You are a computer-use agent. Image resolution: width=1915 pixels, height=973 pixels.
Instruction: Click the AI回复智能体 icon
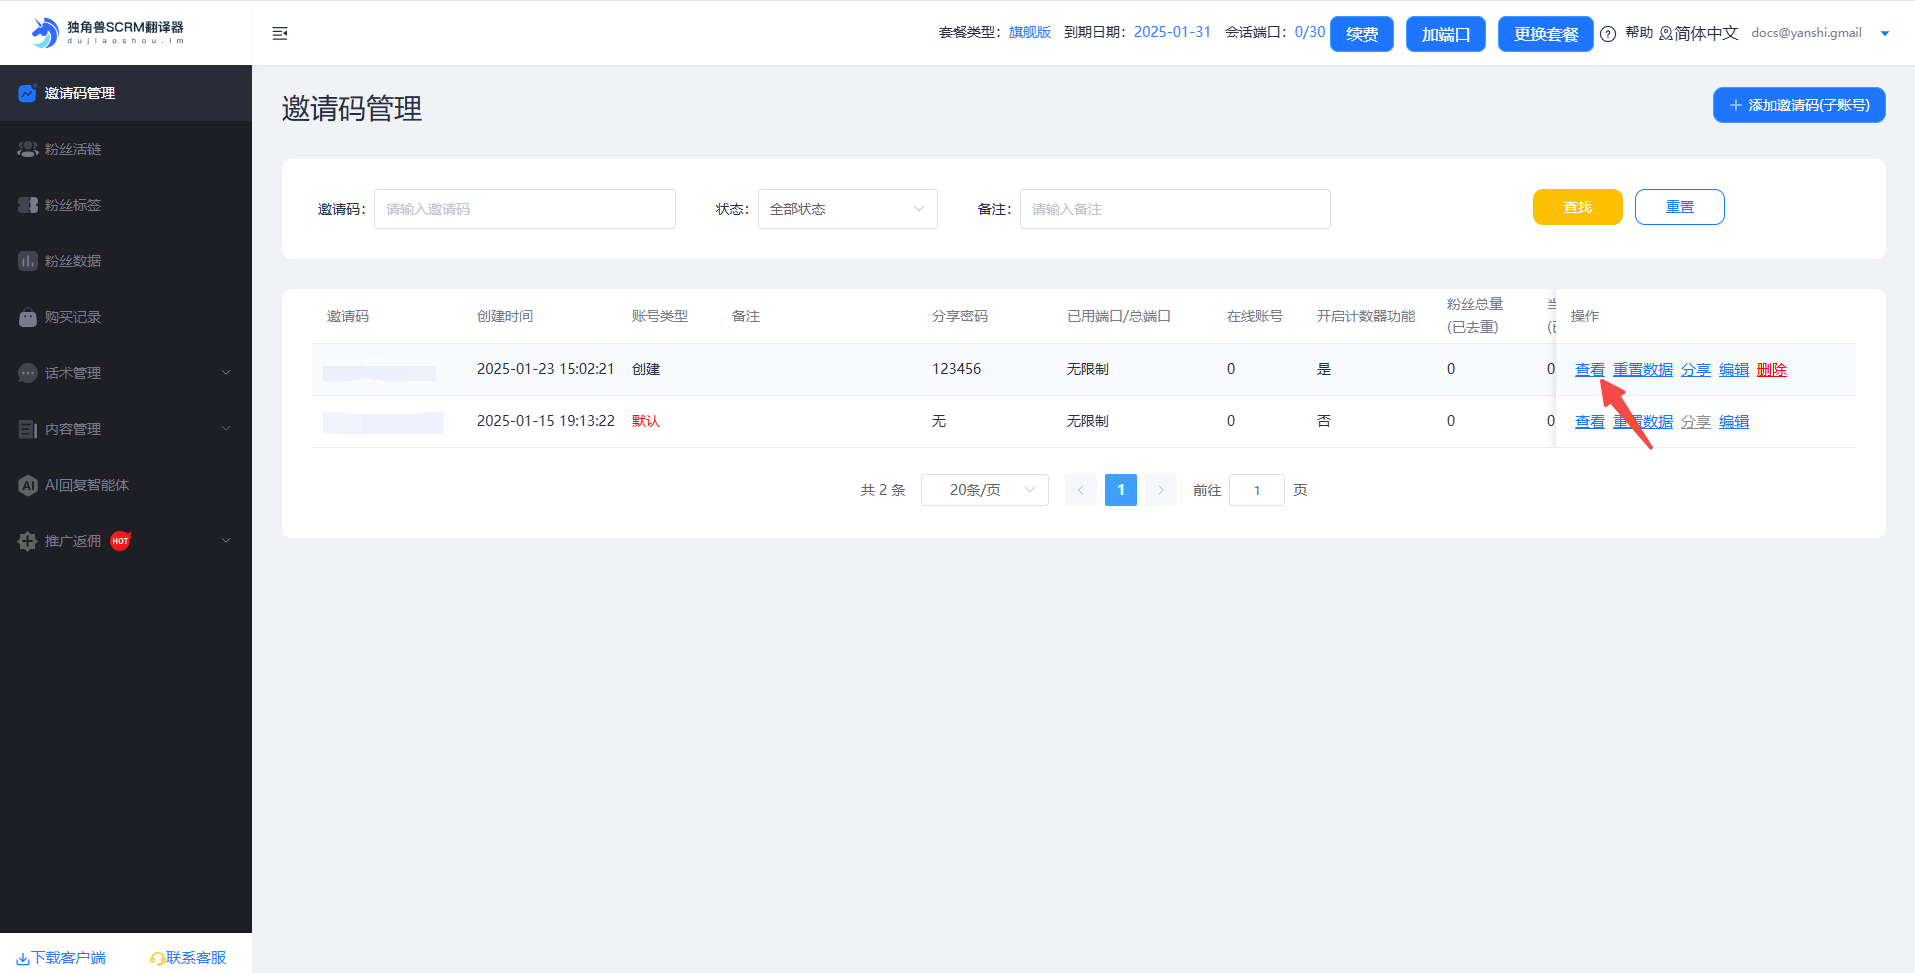coord(27,485)
